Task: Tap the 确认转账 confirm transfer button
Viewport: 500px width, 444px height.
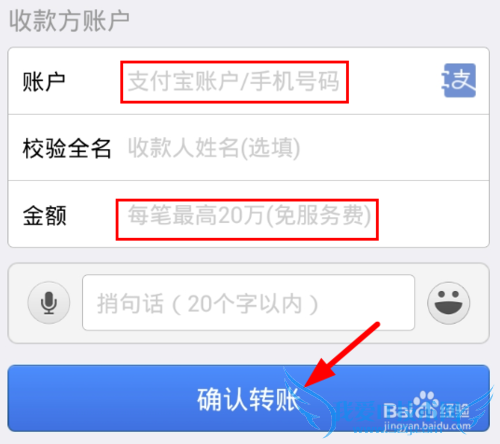Action: pyautogui.click(x=248, y=398)
